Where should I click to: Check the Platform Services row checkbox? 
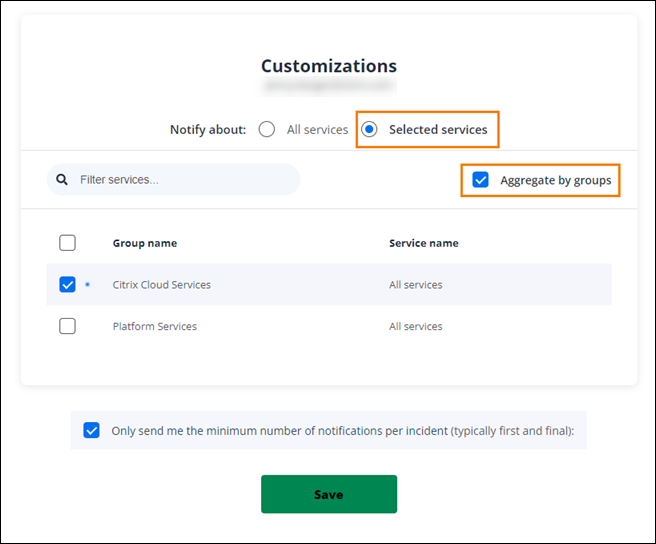click(x=67, y=326)
